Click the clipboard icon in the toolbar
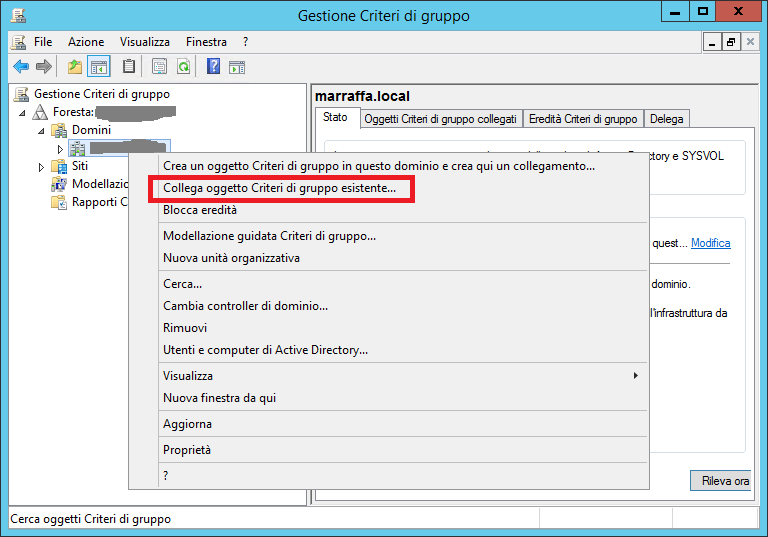768x537 pixels. (128, 67)
